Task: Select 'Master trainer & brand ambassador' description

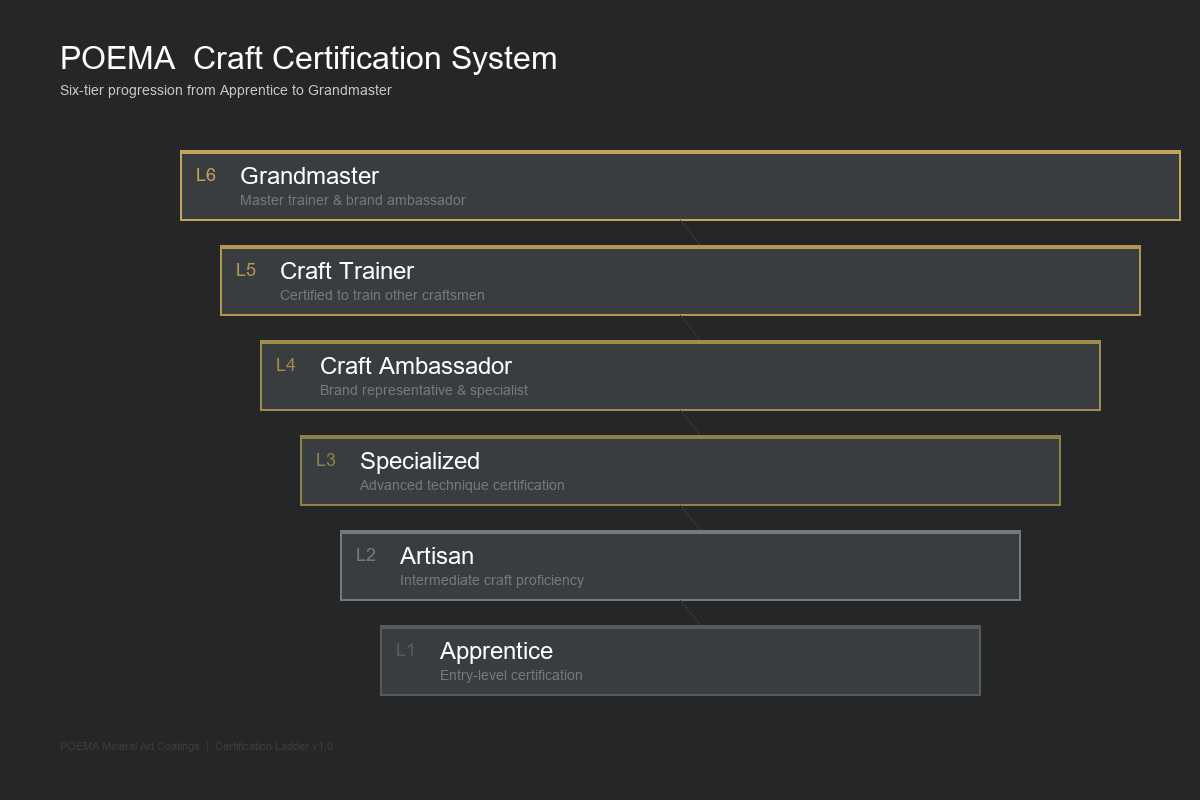Action: tap(353, 200)
